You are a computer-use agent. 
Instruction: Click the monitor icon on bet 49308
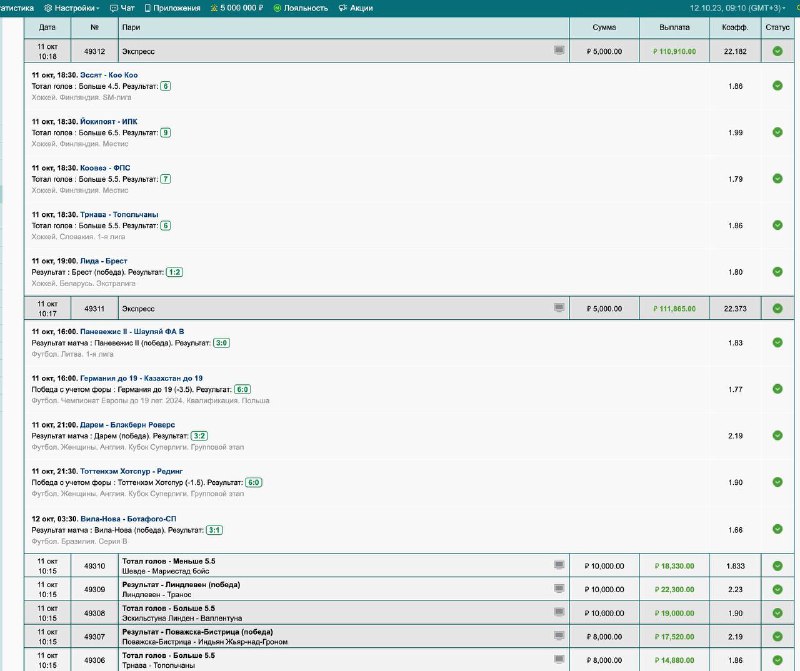pyautogui.click(x=560, y=612)
